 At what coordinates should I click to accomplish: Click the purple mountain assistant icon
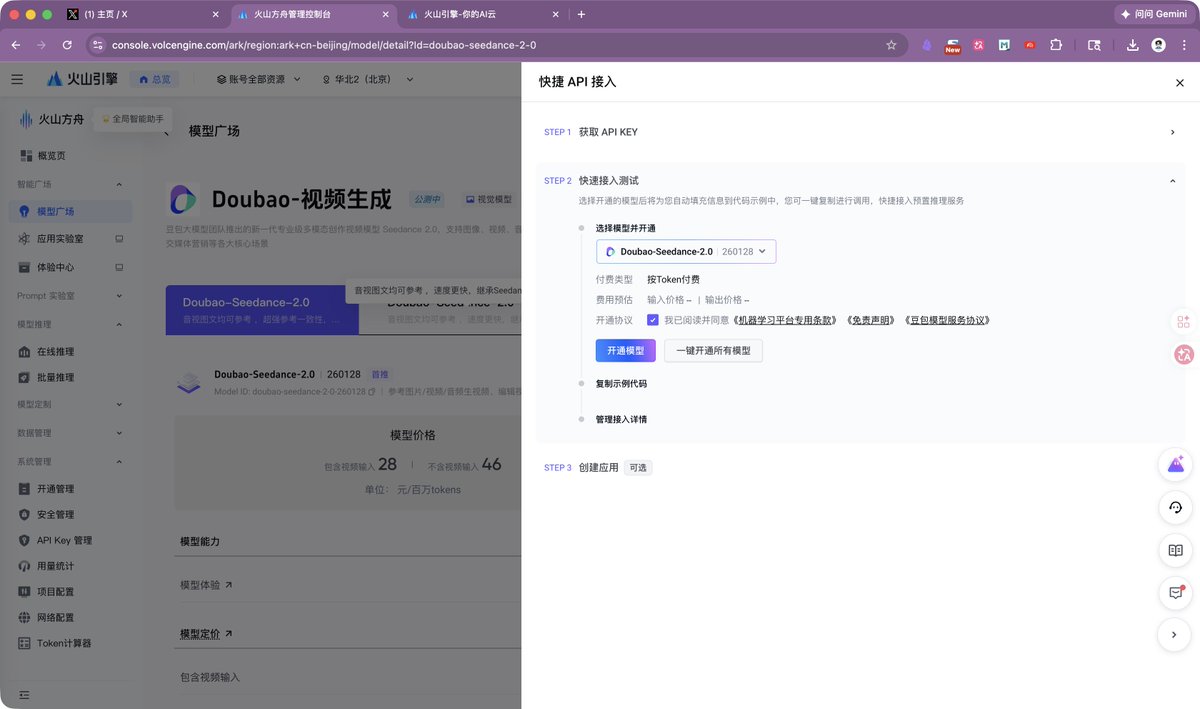[1175, 465]
